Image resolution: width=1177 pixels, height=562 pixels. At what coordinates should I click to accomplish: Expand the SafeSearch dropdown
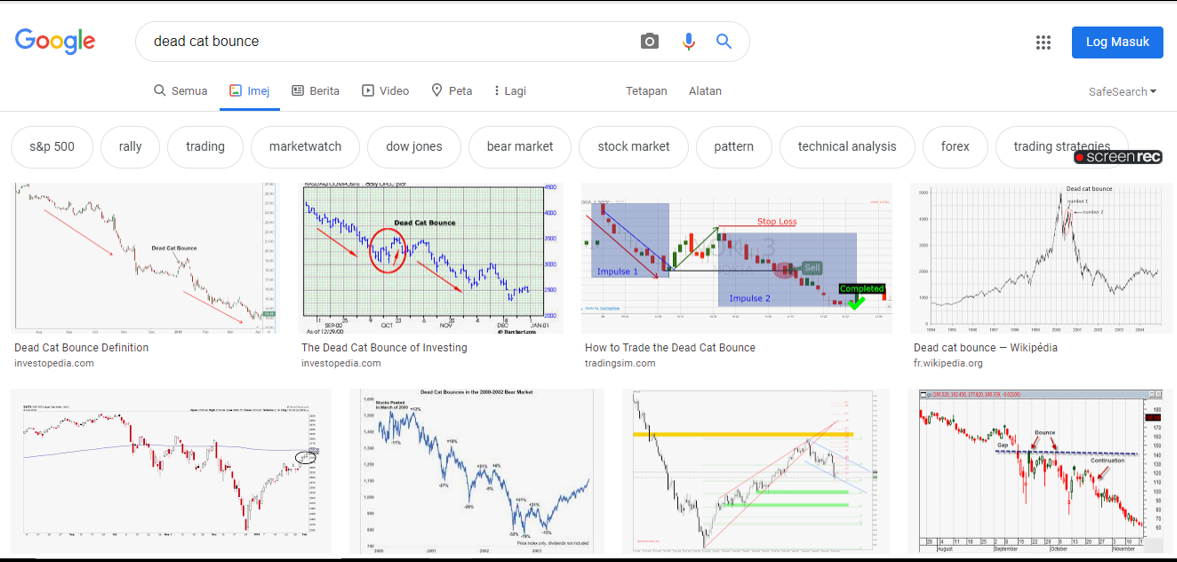tap(1122, 92)
